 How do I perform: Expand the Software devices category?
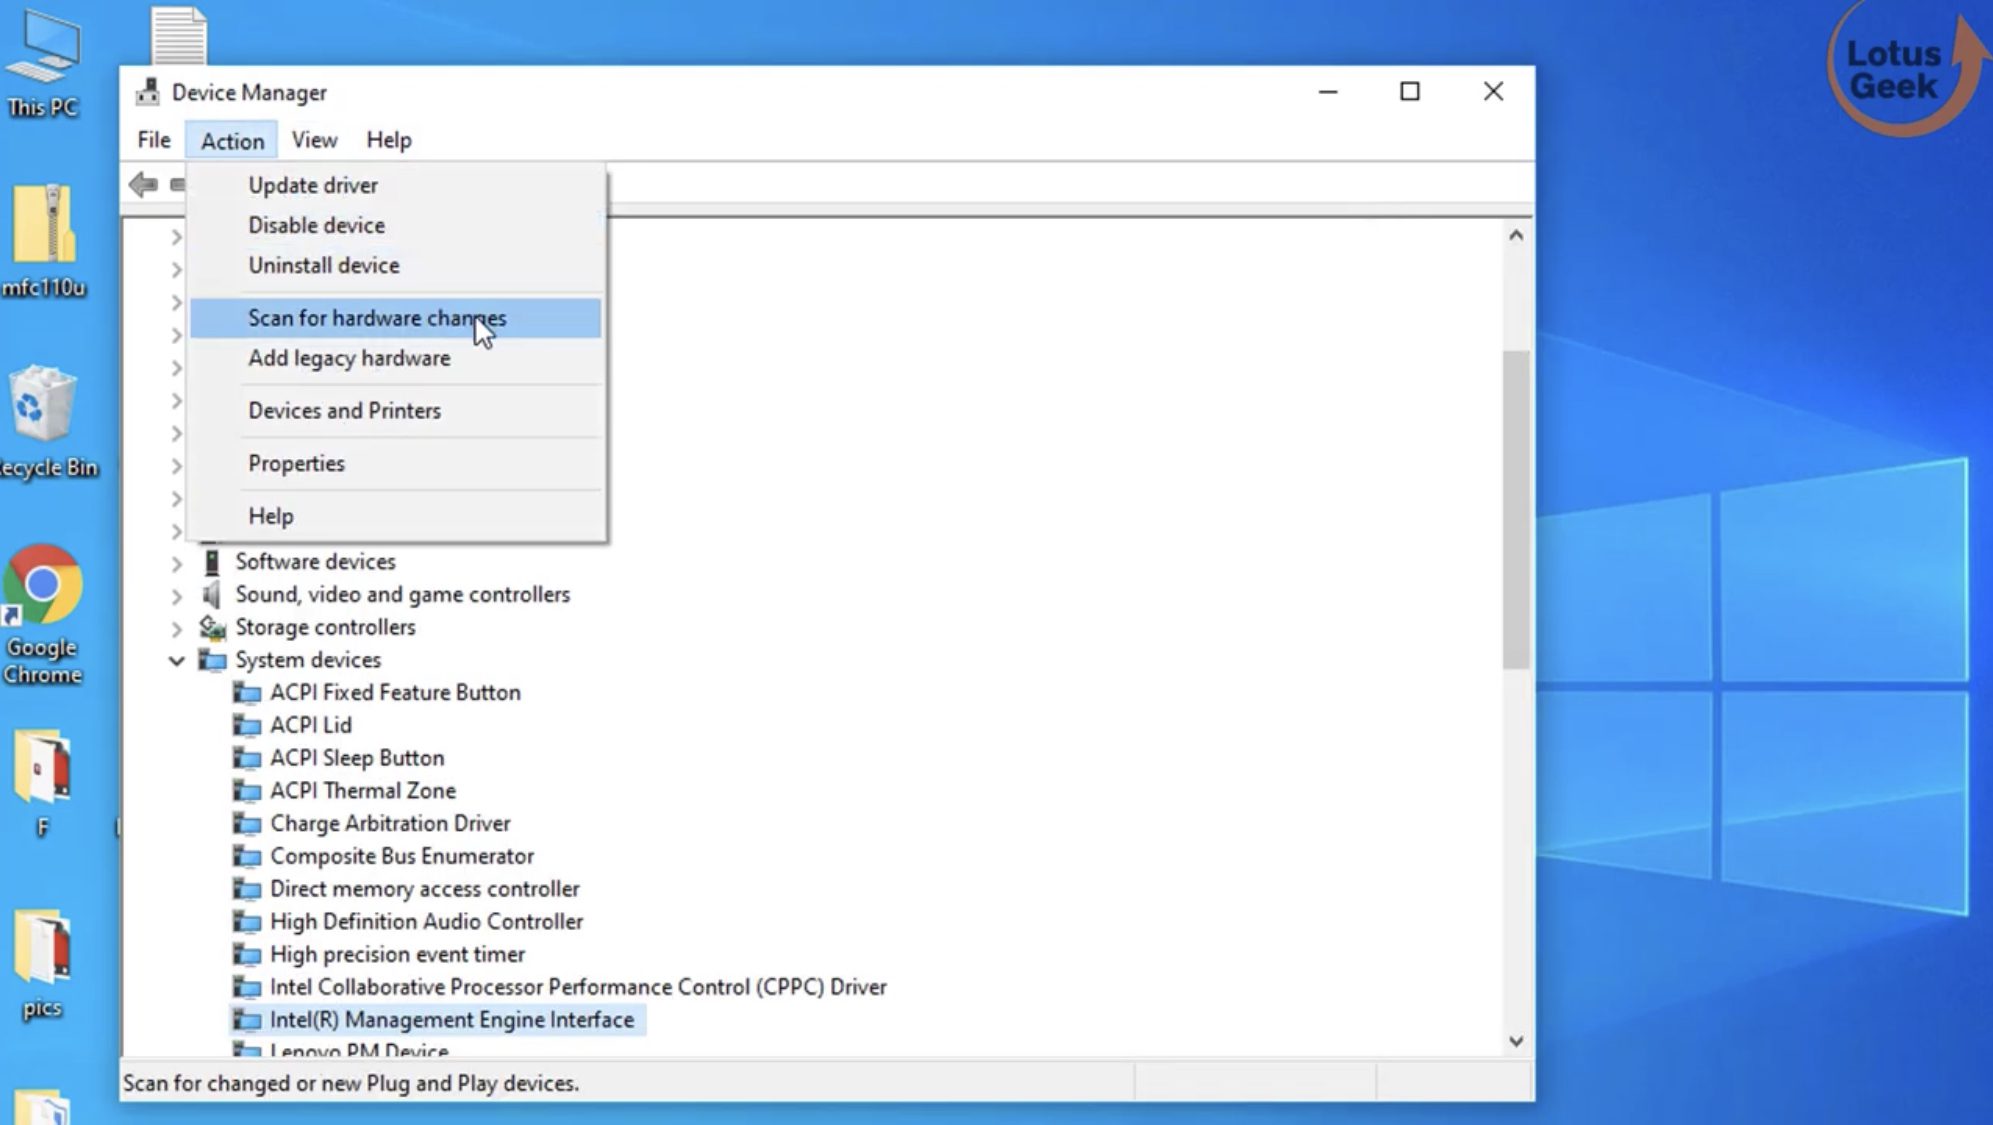coord(175,562)
